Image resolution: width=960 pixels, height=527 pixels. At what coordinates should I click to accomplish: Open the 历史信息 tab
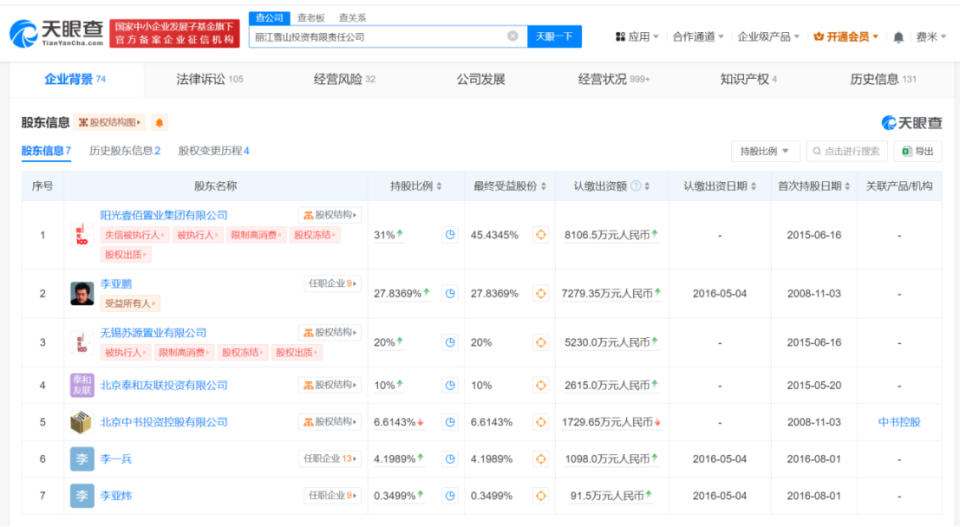(x=883, y=79)
